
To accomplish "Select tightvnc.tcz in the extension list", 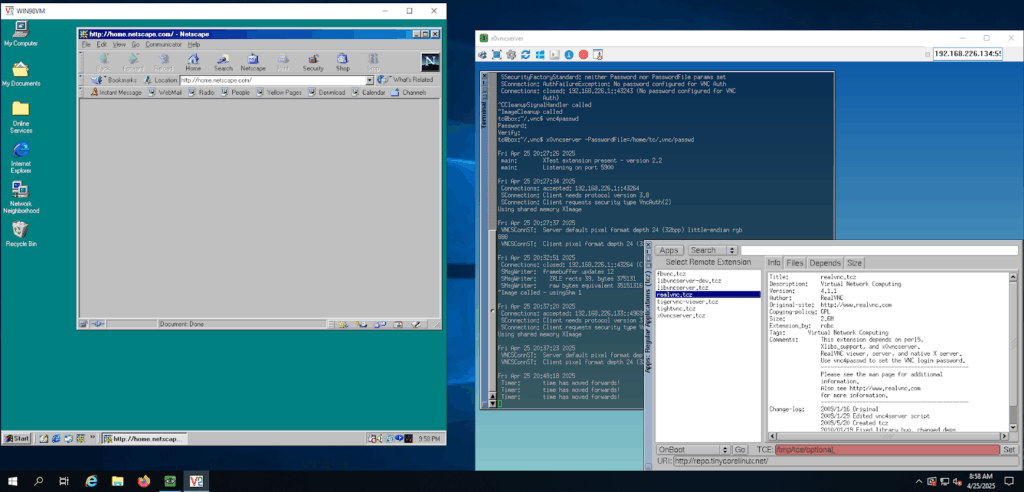I will tap(678, 308).
